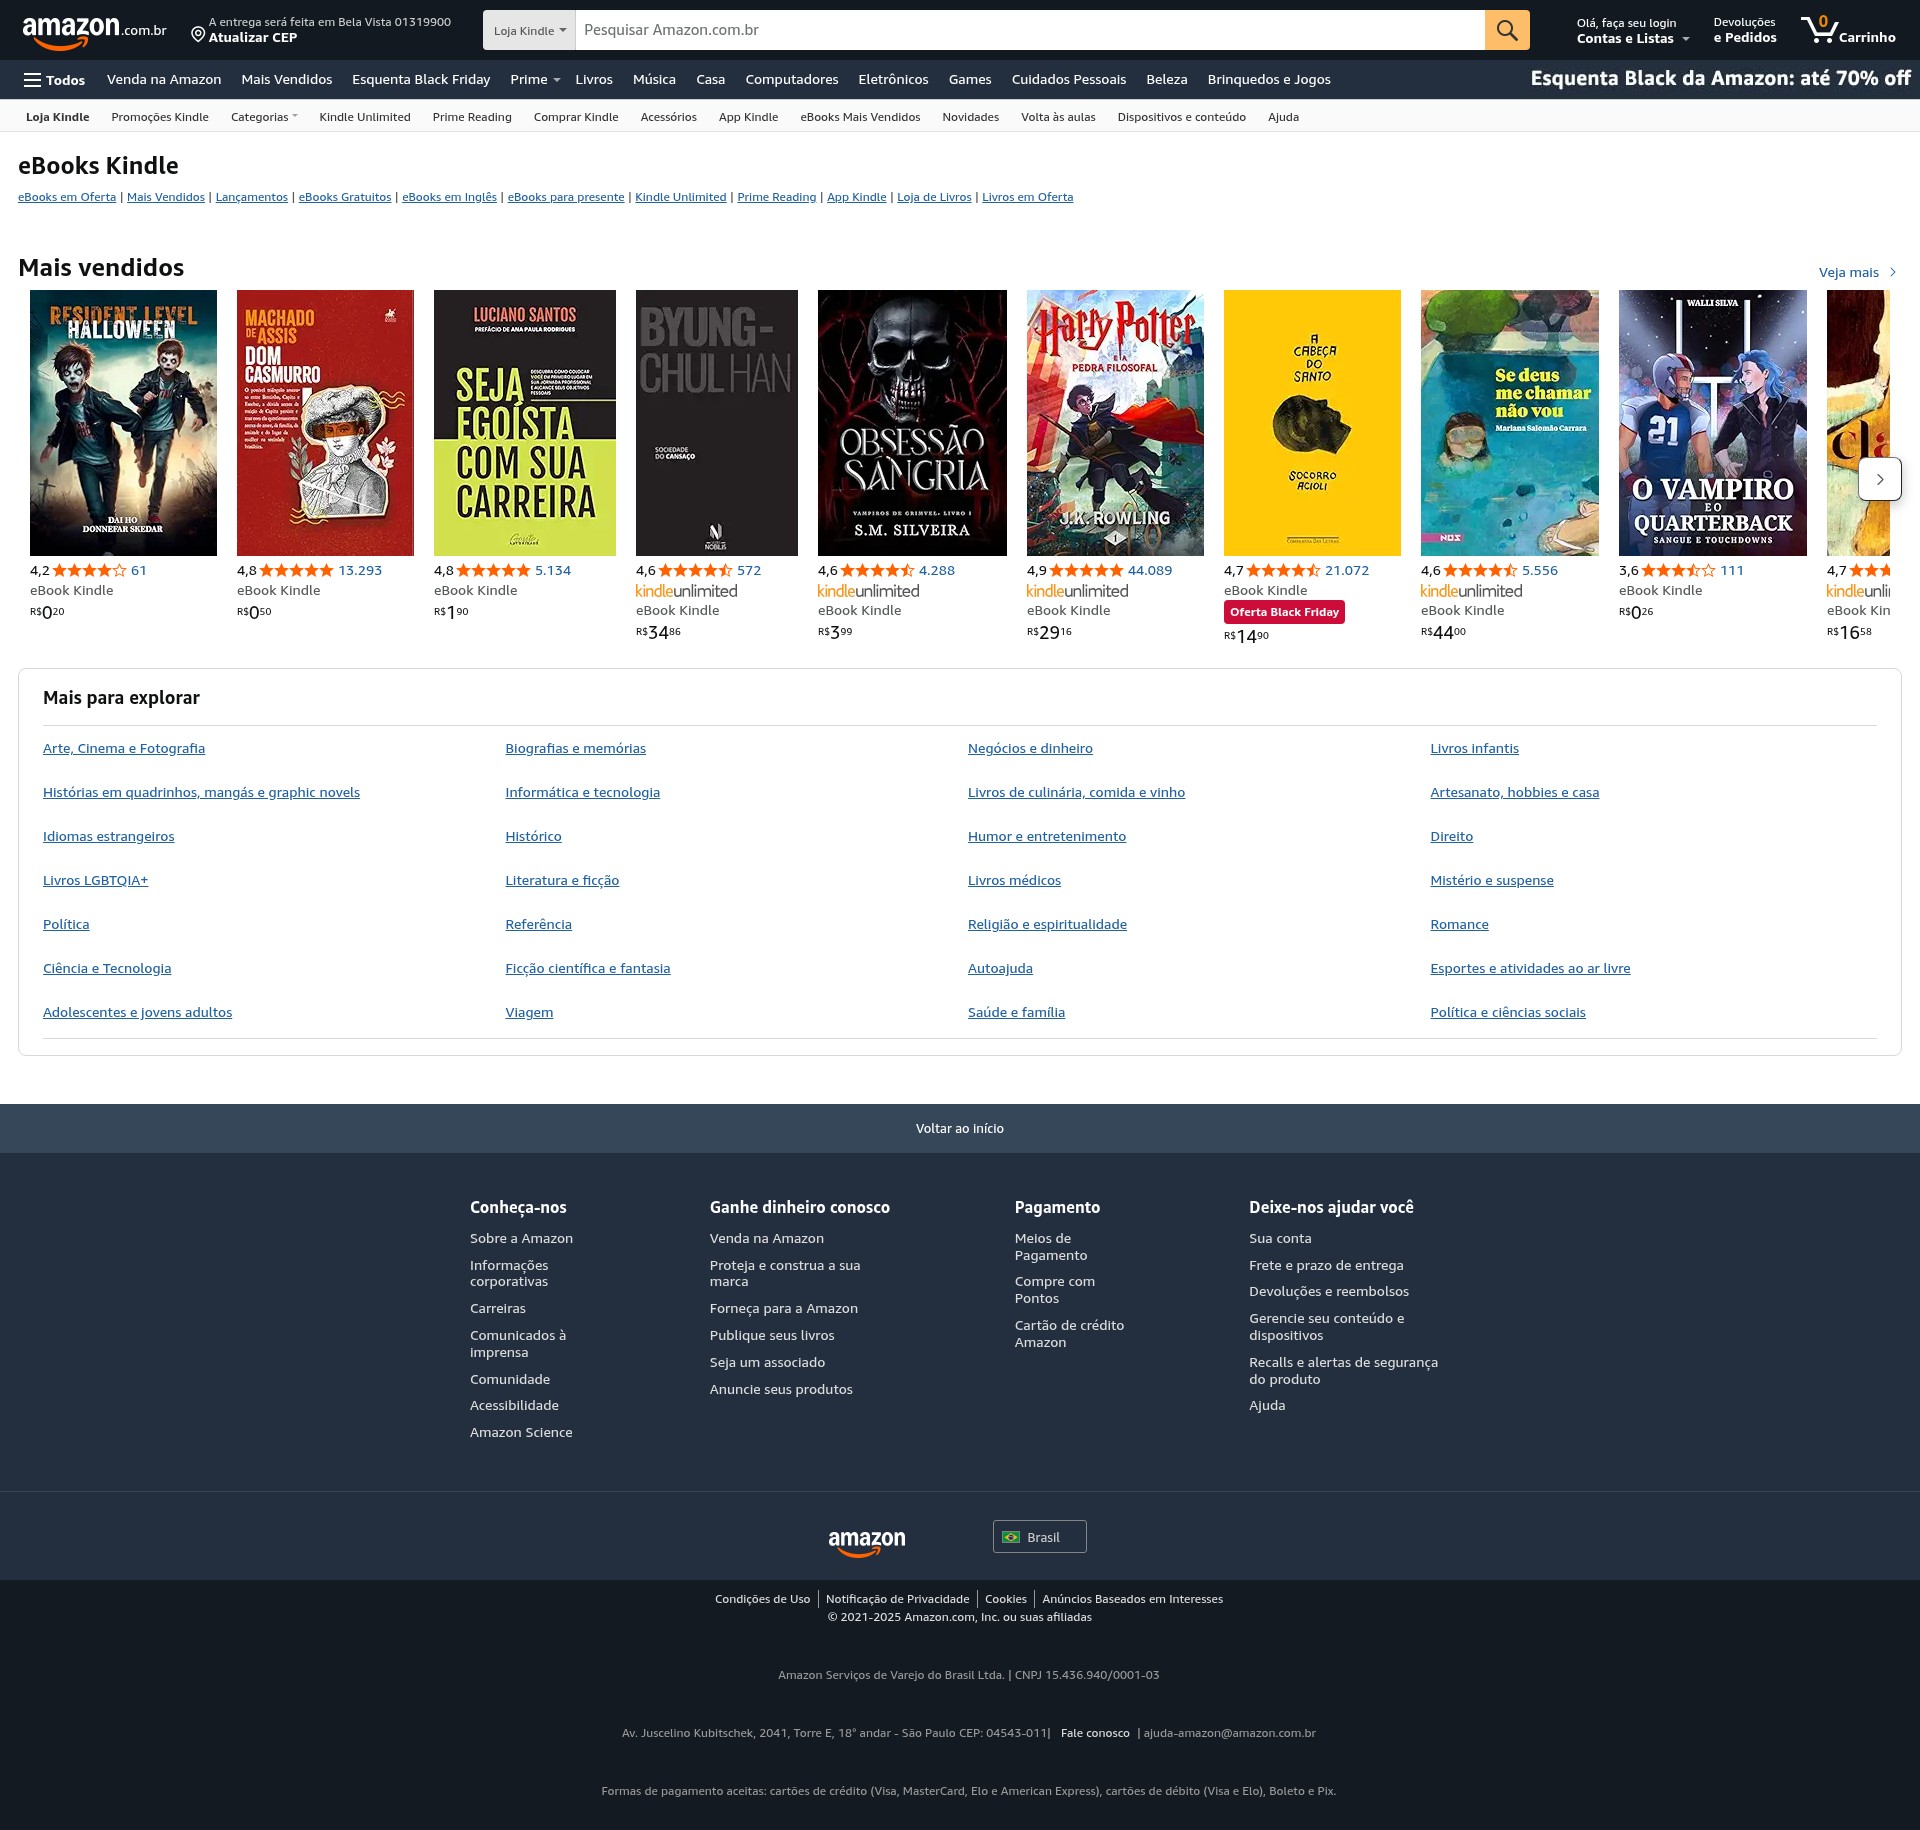Open Cookies footer link
This screenshot has width=1920, height=1830.
click(1005, 1599)
